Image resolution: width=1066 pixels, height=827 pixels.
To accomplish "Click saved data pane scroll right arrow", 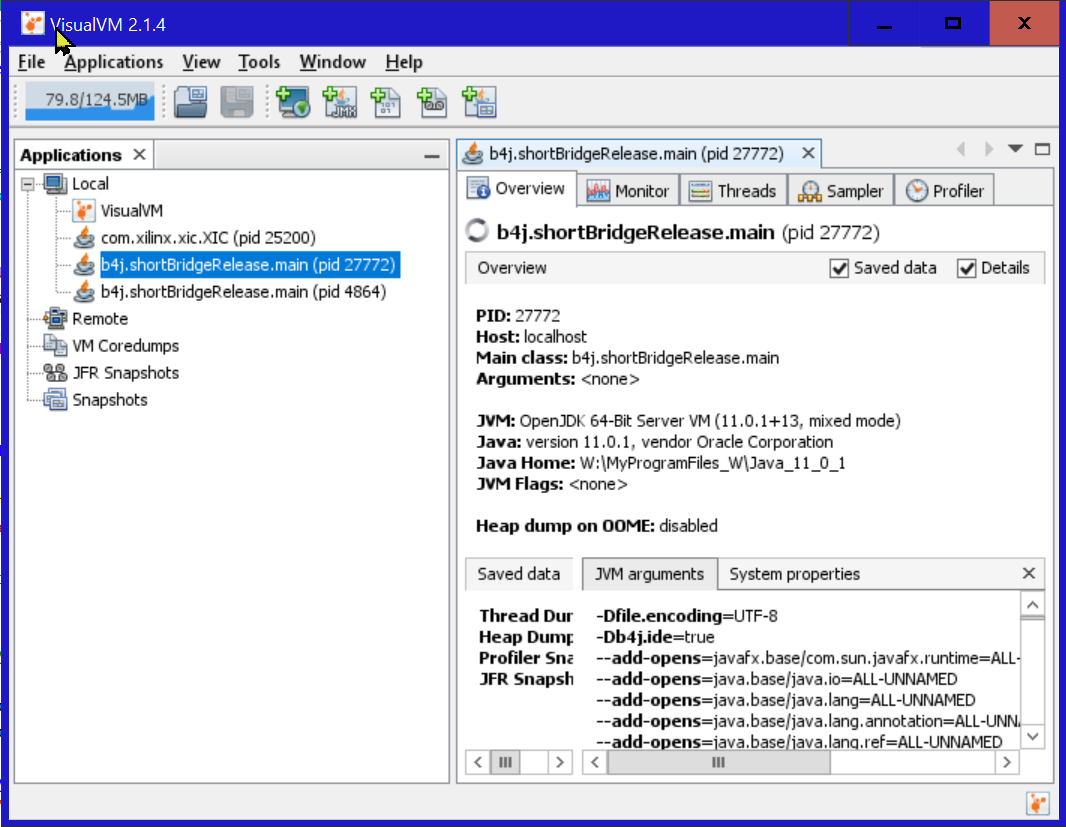I will coord(560,762).
